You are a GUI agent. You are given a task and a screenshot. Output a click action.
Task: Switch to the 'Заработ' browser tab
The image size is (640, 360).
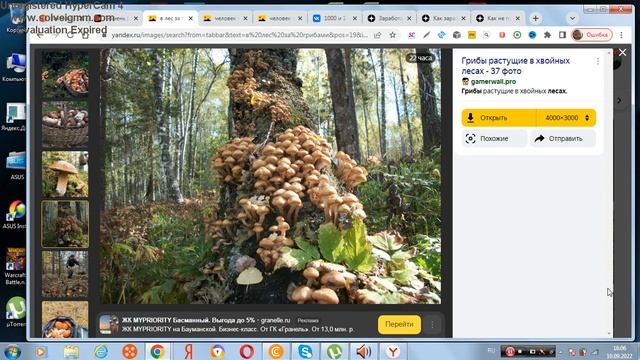click(x=389, y=18)
